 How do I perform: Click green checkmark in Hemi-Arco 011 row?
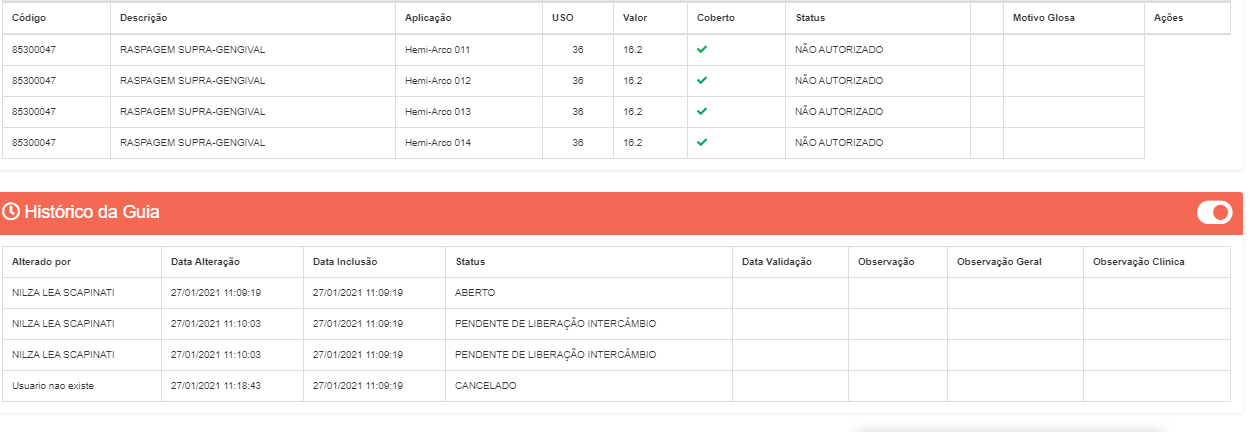pos(702,49)
